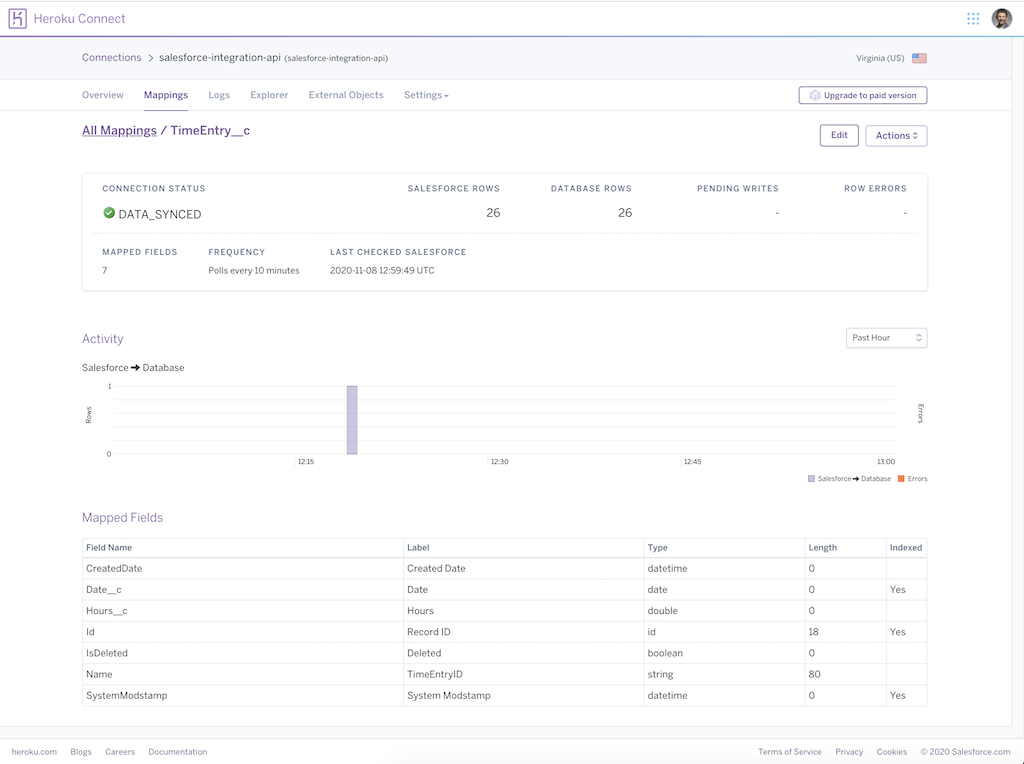Click Upgrade to paid version button

pos(863,95)
